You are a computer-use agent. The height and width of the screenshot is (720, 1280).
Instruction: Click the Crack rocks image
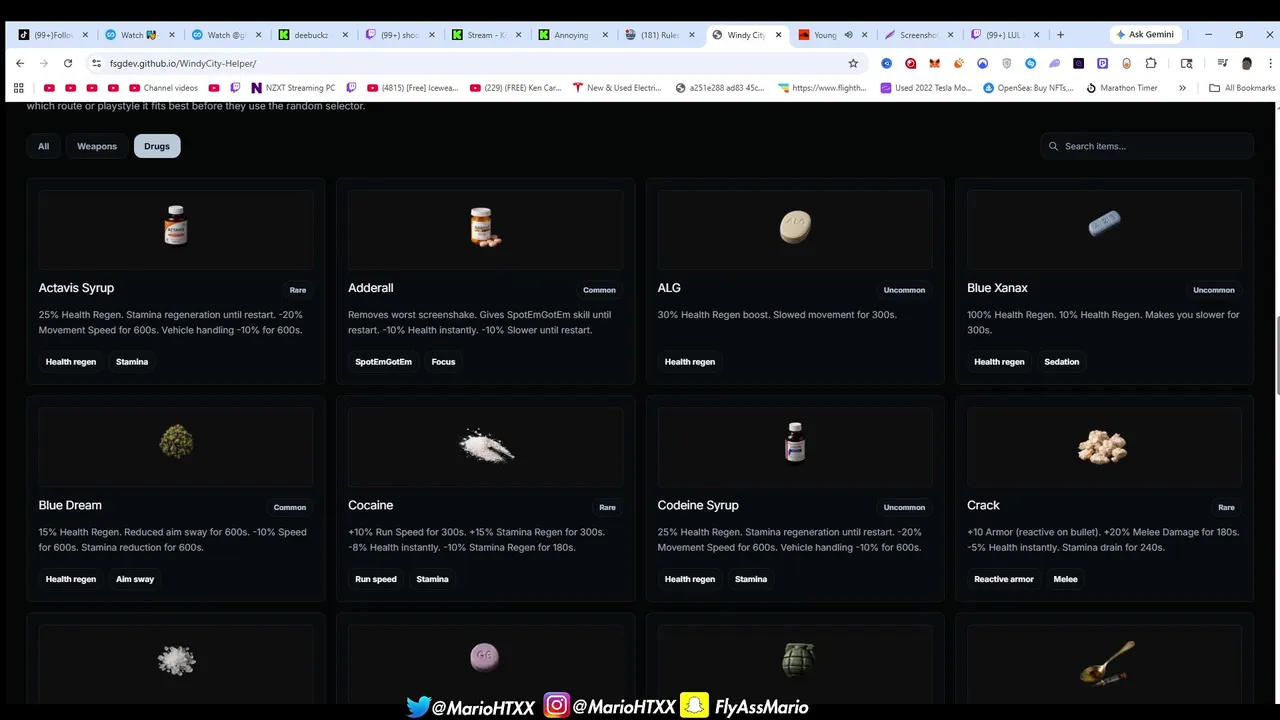pyautogui.click(x=1103, y=446)
